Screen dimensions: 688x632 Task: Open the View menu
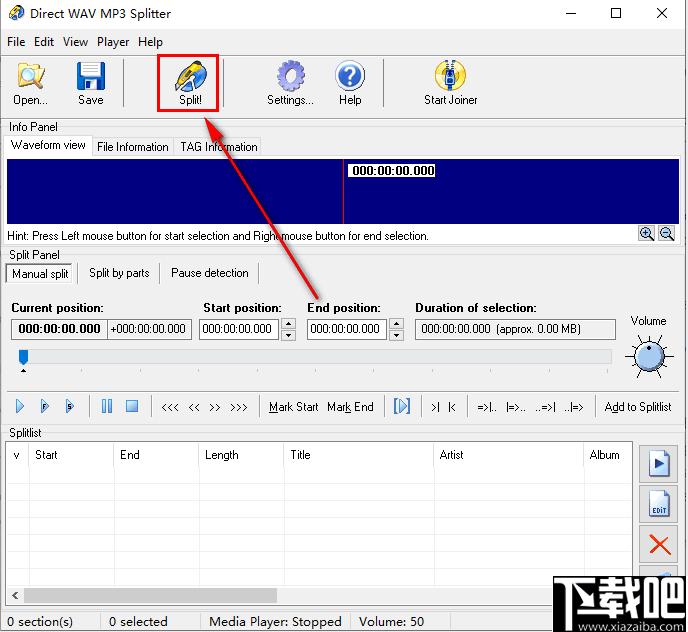click(75, 42)
